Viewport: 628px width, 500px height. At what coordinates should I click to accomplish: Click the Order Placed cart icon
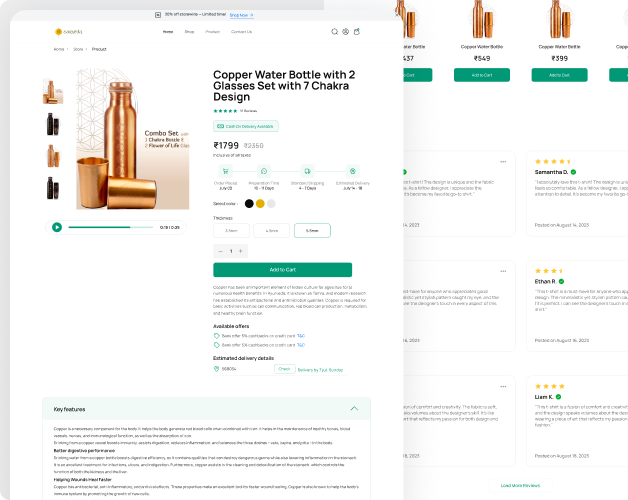226,171
